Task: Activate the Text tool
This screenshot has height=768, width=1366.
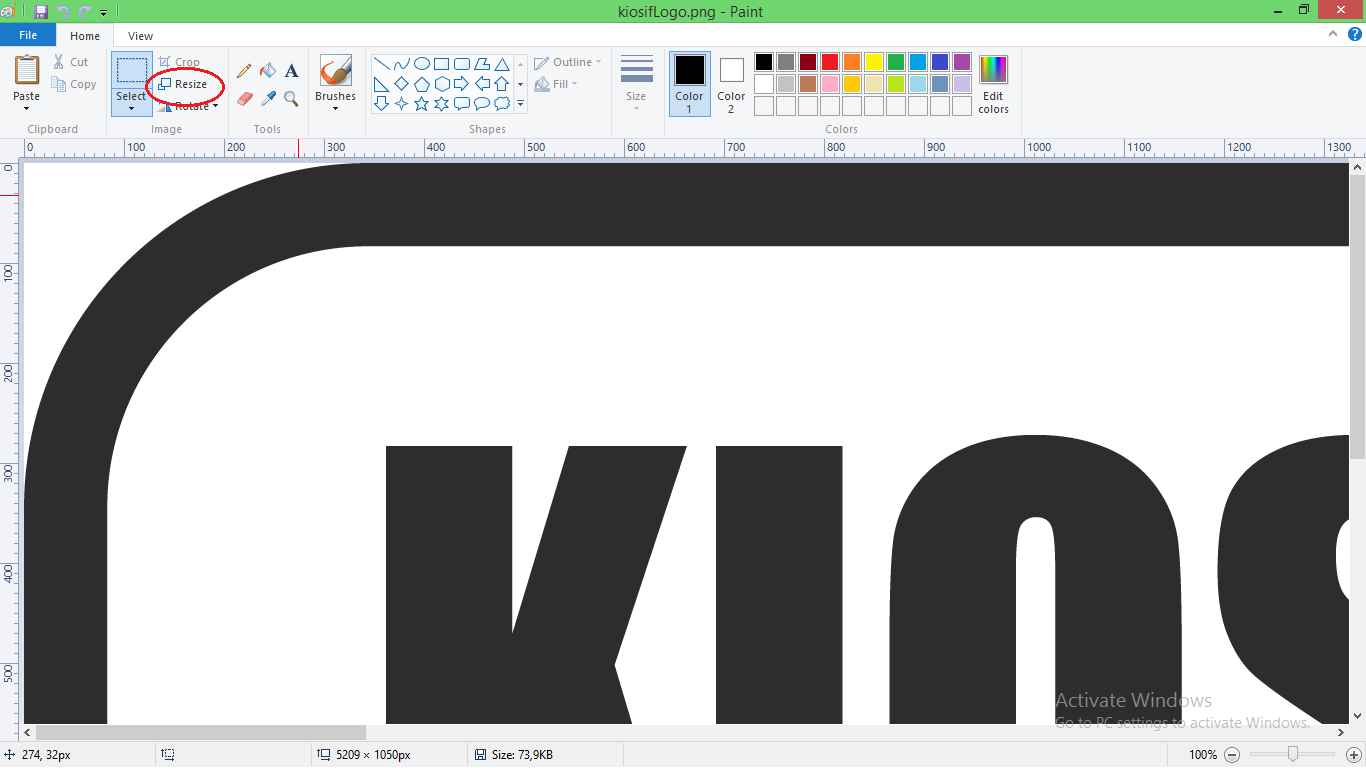Action: [292, 71]
